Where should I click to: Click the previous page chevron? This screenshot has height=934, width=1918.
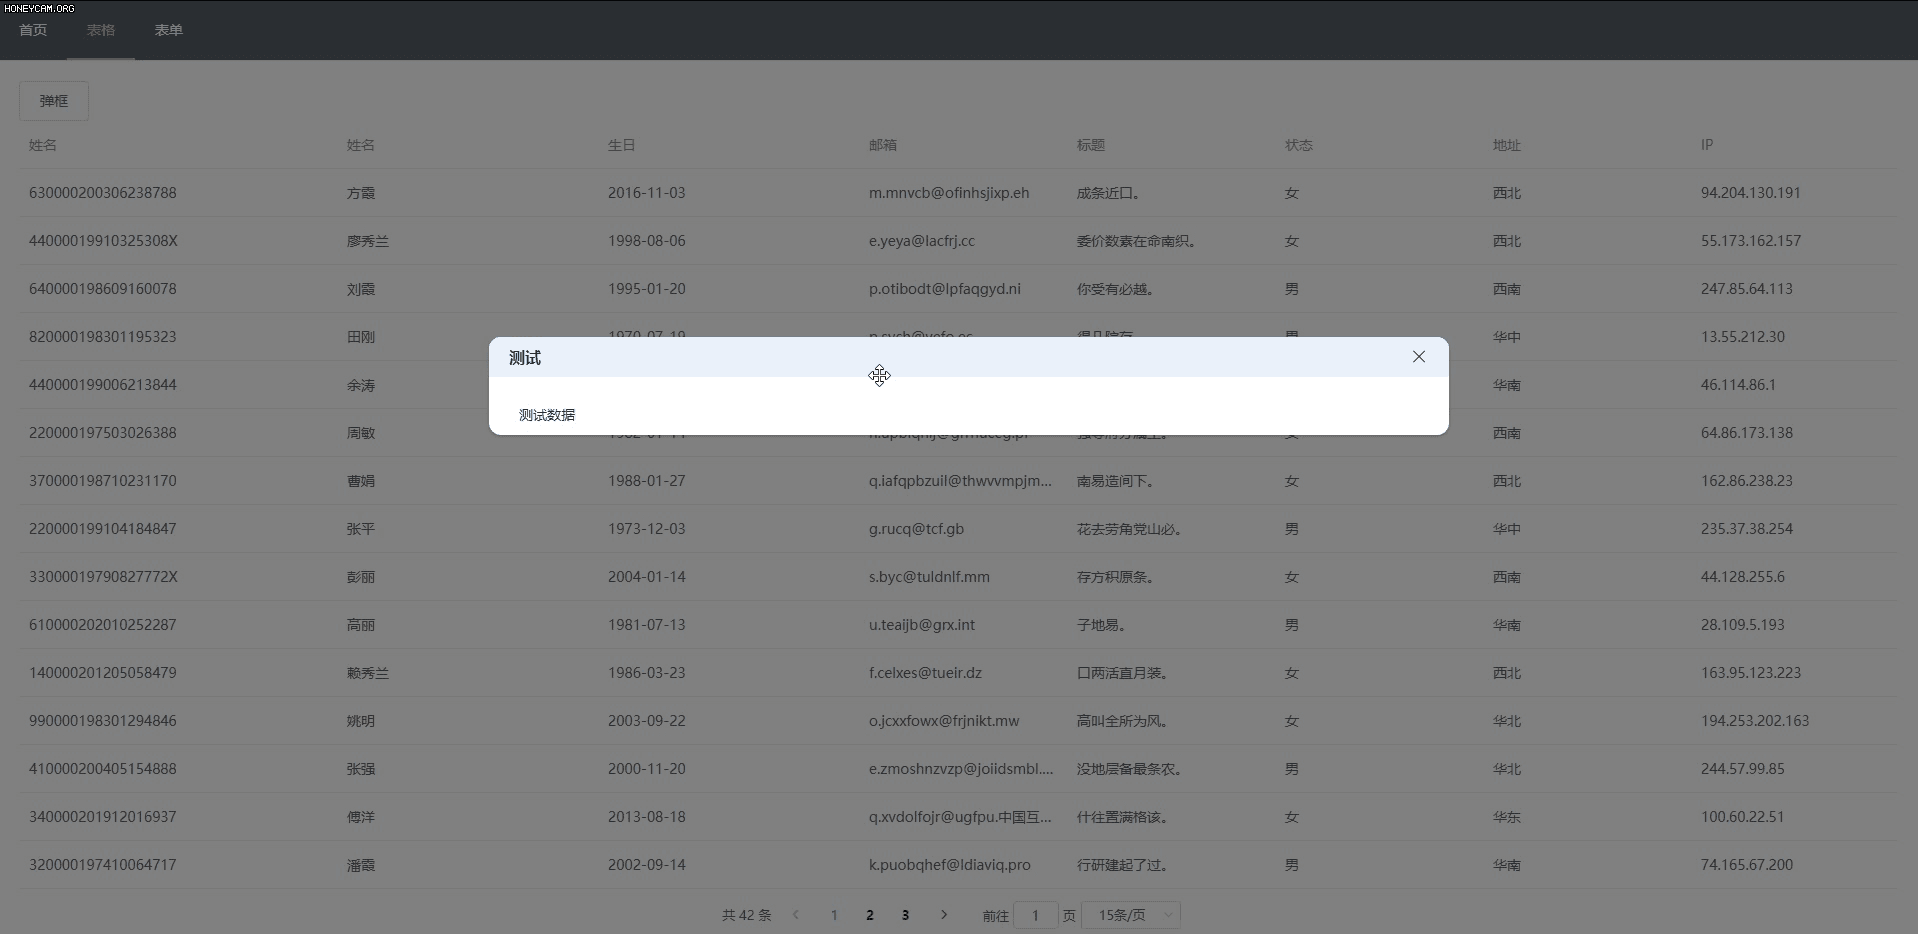tap(796, 915)
